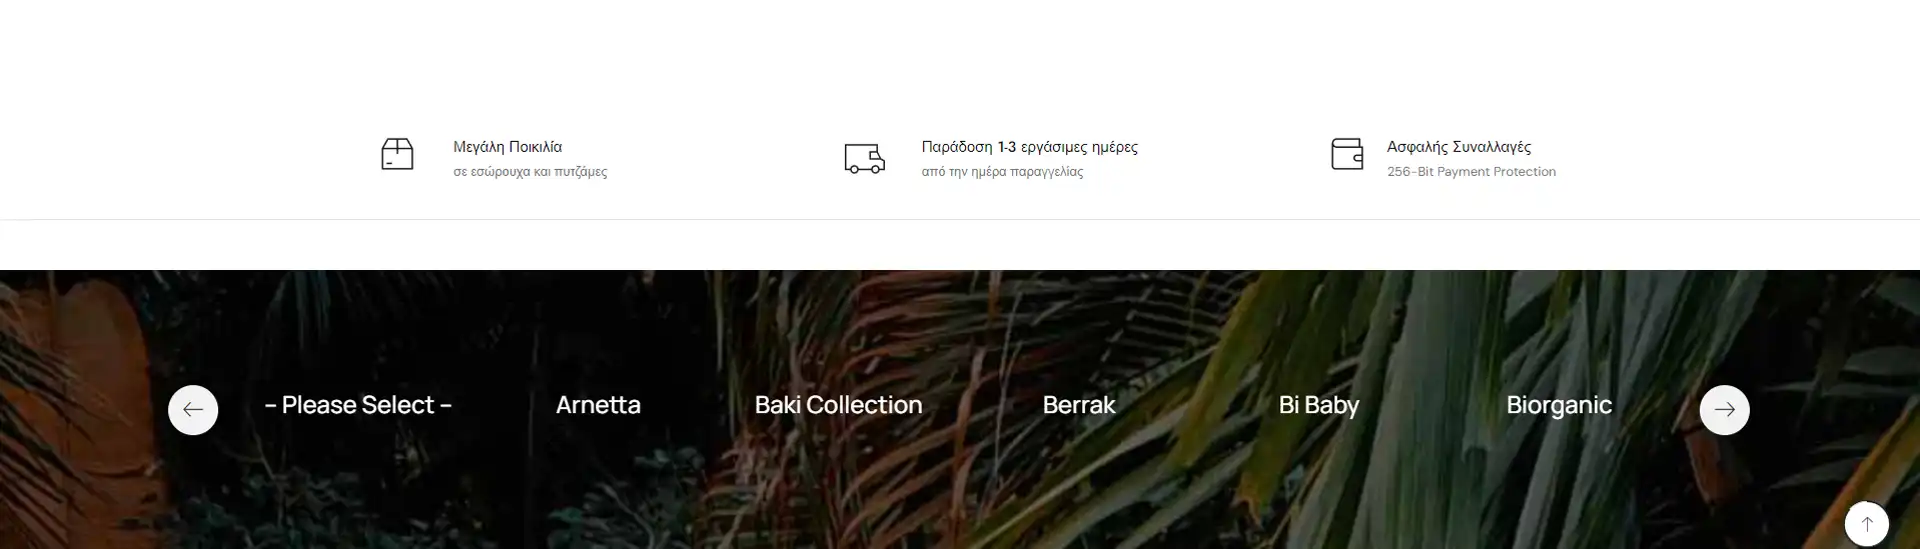Click 'από την ημέρα παραγγελίας' subtitle
This screenshot has width=1920, height=549.
pyautogui.click(x=1002, y=172)
